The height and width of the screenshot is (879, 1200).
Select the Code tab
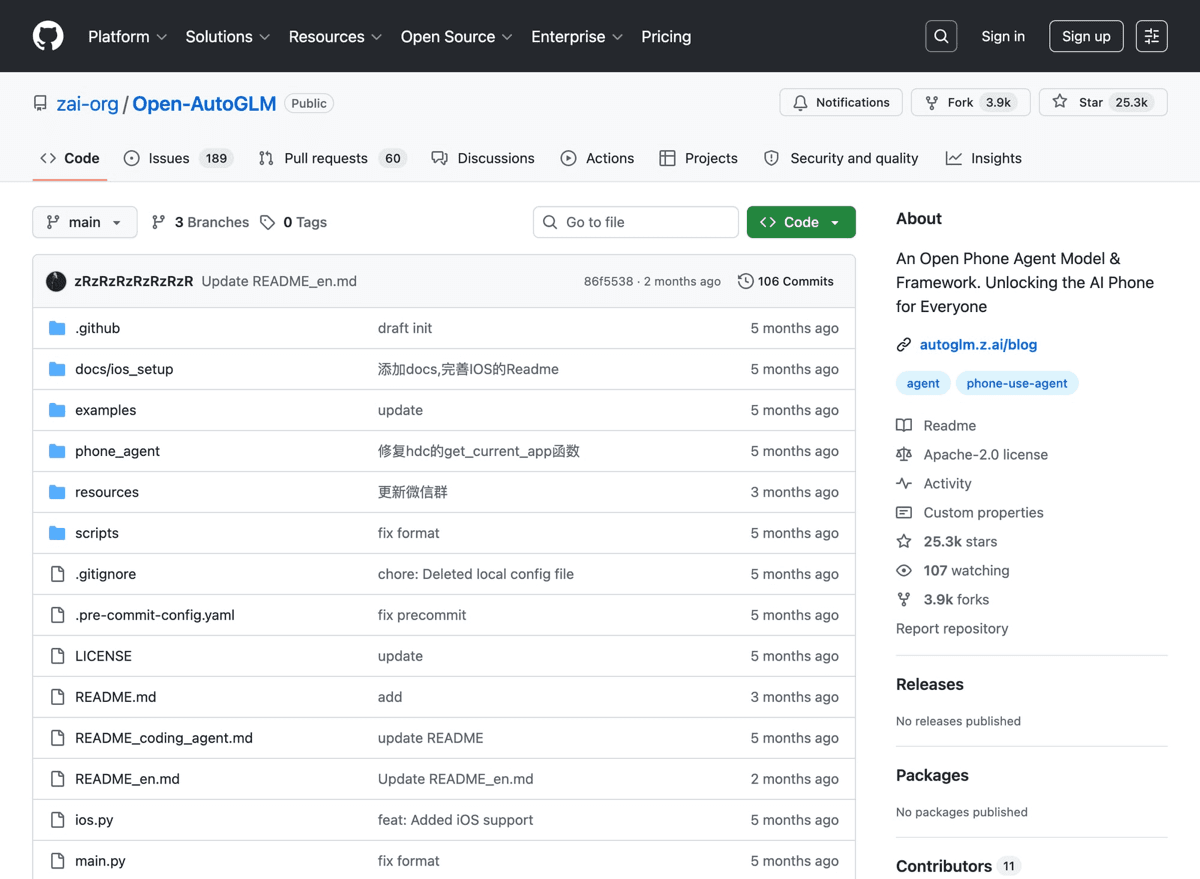click(x=70, y=158)
